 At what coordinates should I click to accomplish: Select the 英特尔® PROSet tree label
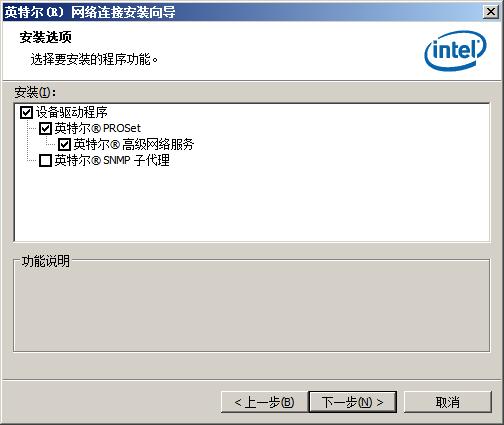click(x=98, y=128)
